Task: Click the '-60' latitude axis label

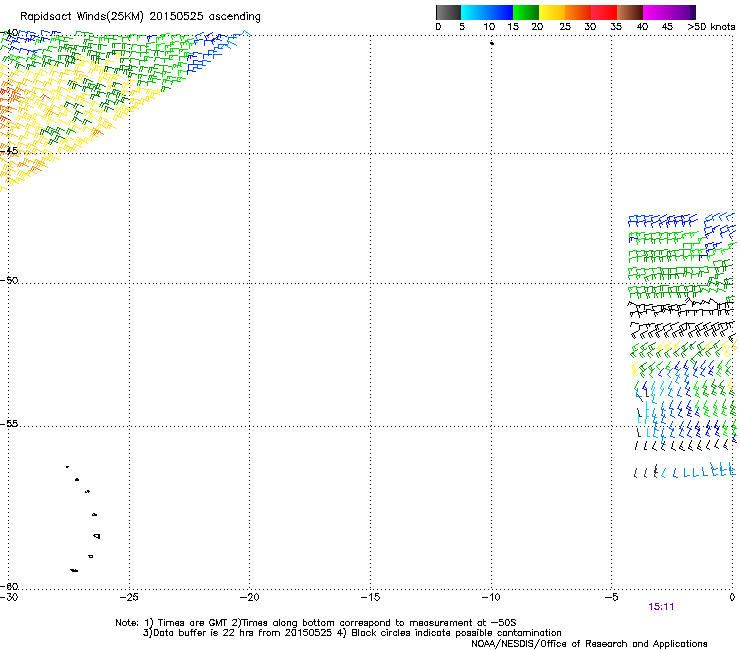Action: tap(9, 586)
